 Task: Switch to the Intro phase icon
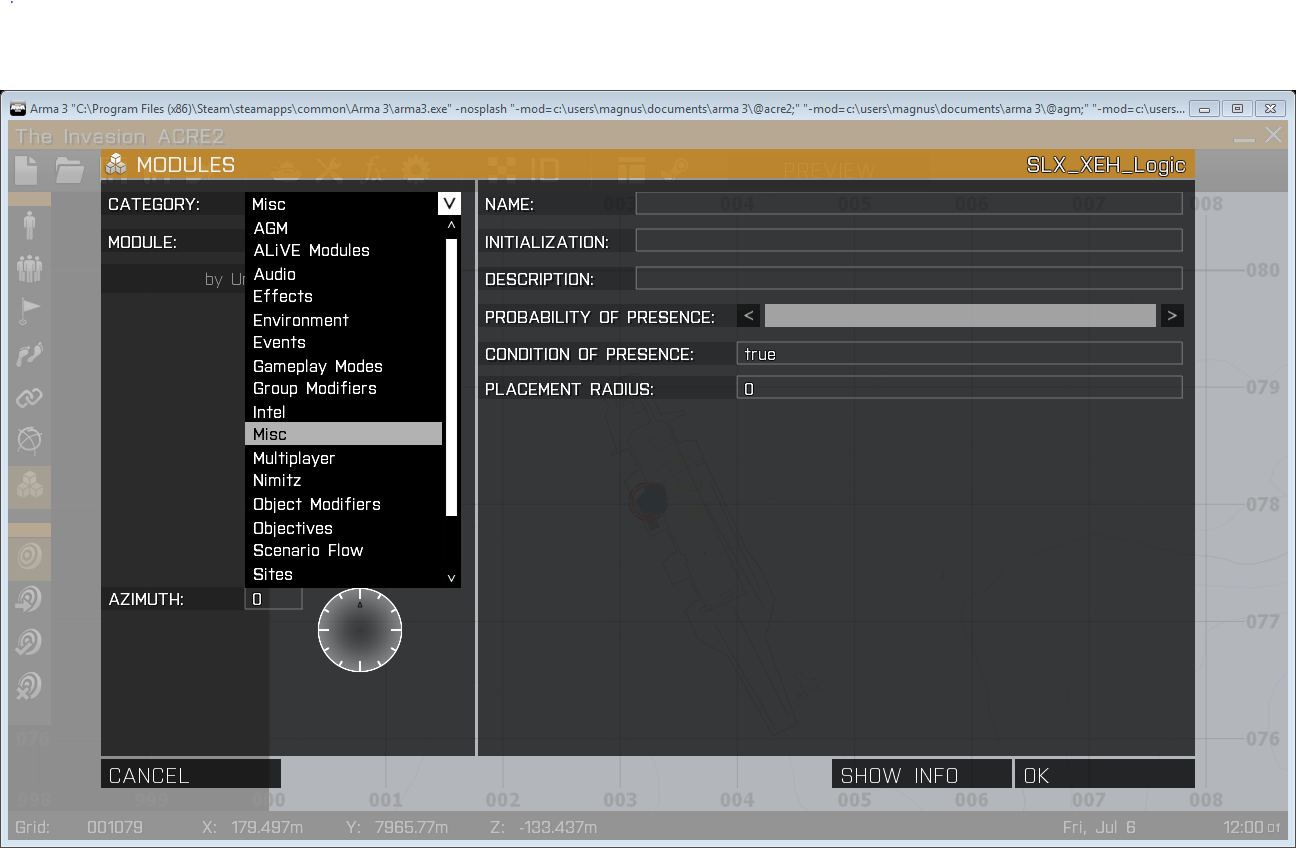click(30, 600)
